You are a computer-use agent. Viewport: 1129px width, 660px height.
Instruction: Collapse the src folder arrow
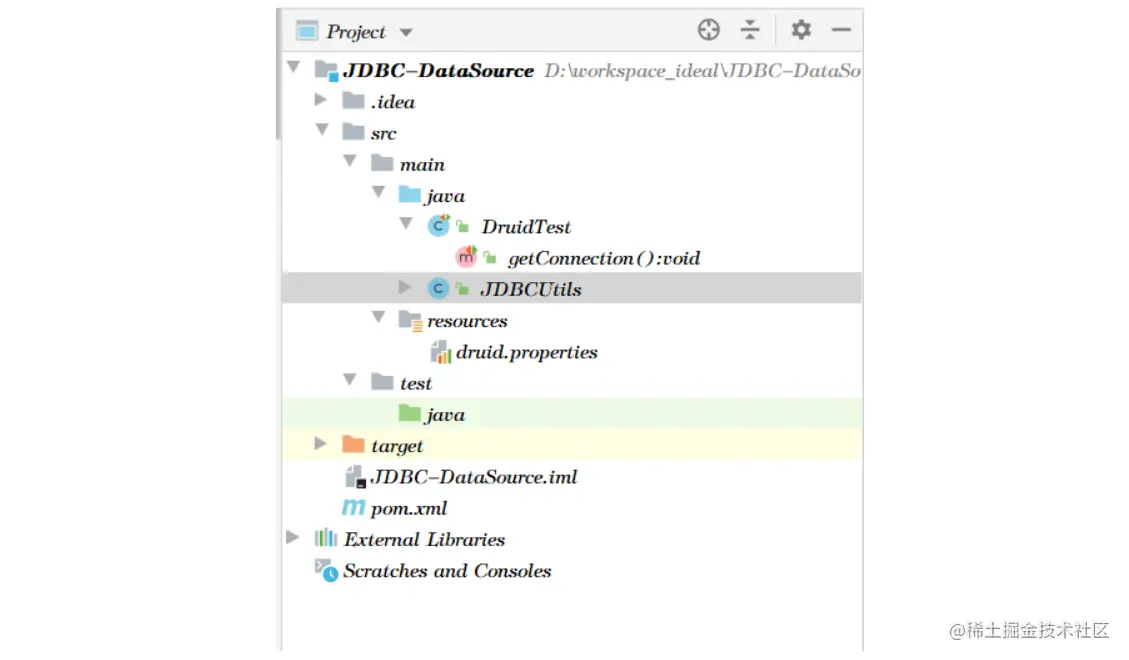pos(322,130)
